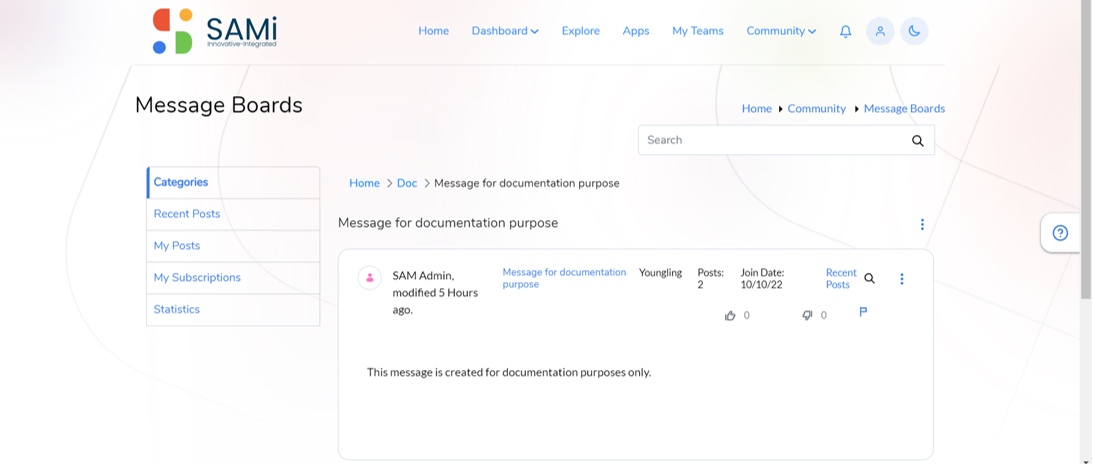Open the user profile icon
Screen dimensions: 1094x467
[x=881, y=31]
